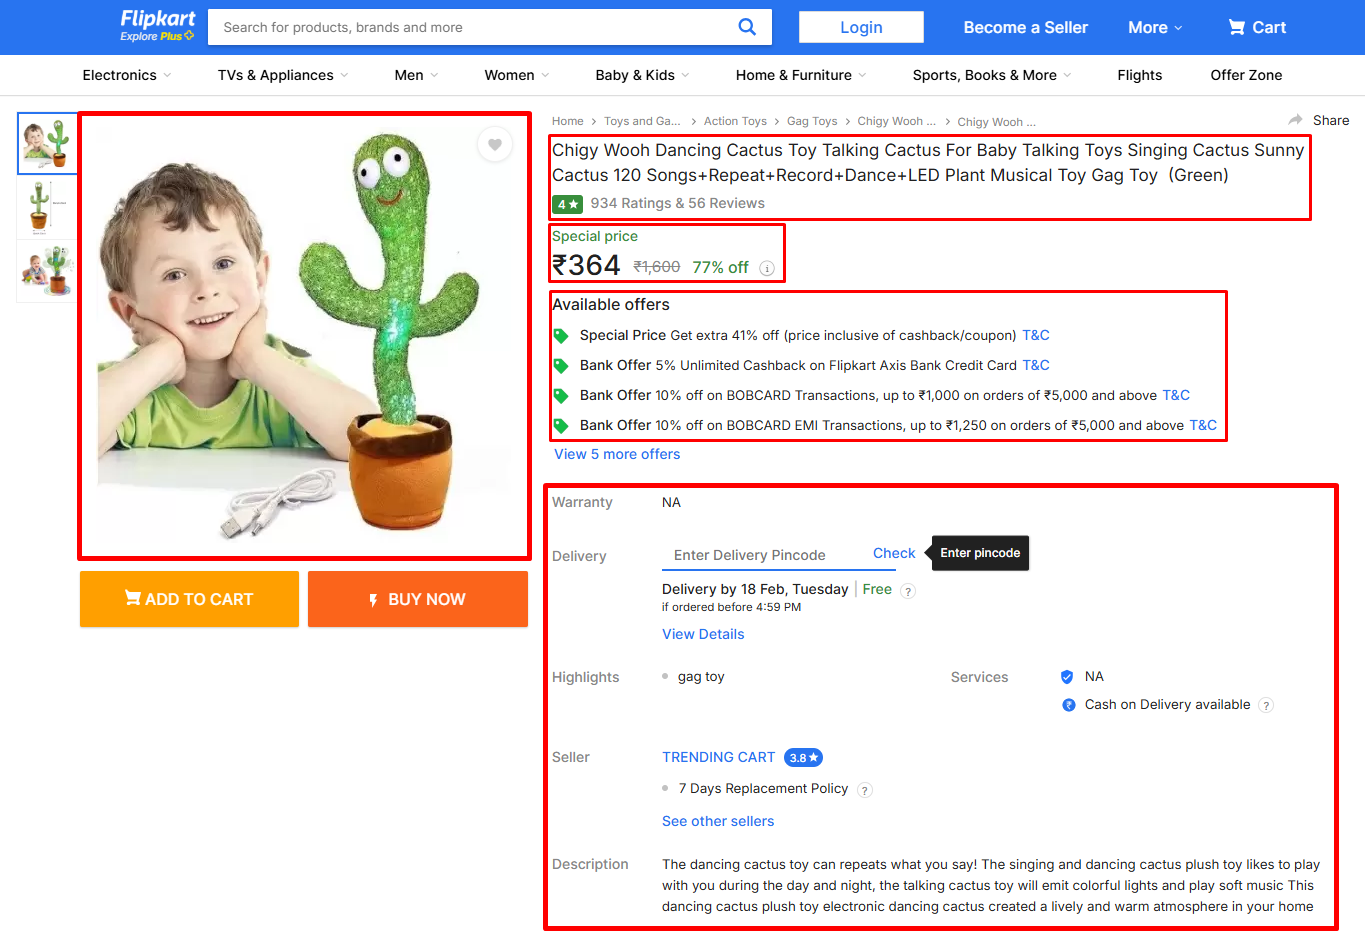Expand the Women category menu

click(x=517, y=75)
